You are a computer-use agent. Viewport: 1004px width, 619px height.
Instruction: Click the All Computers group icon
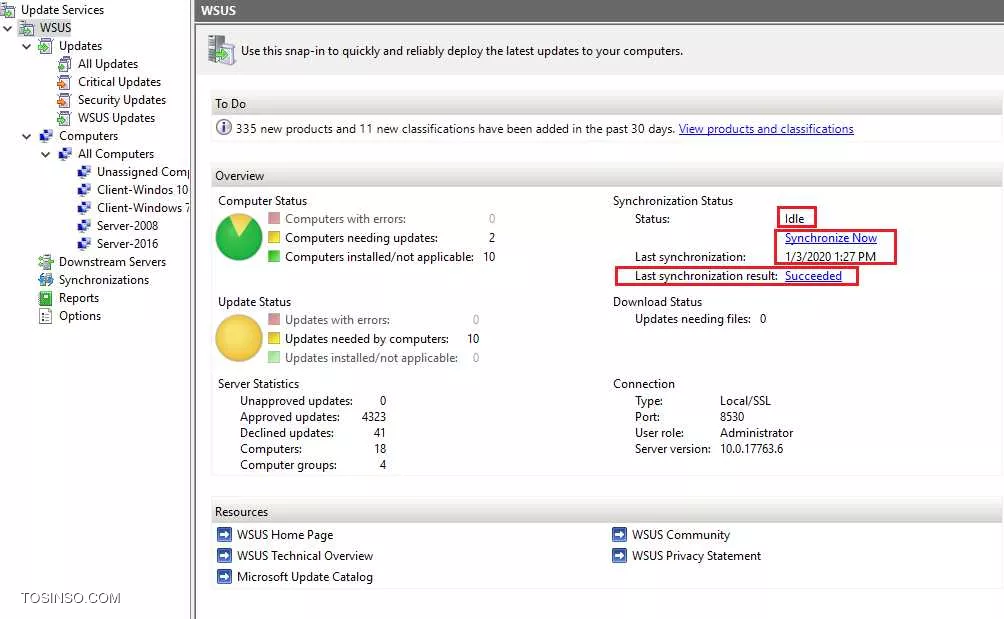[65, 154]
